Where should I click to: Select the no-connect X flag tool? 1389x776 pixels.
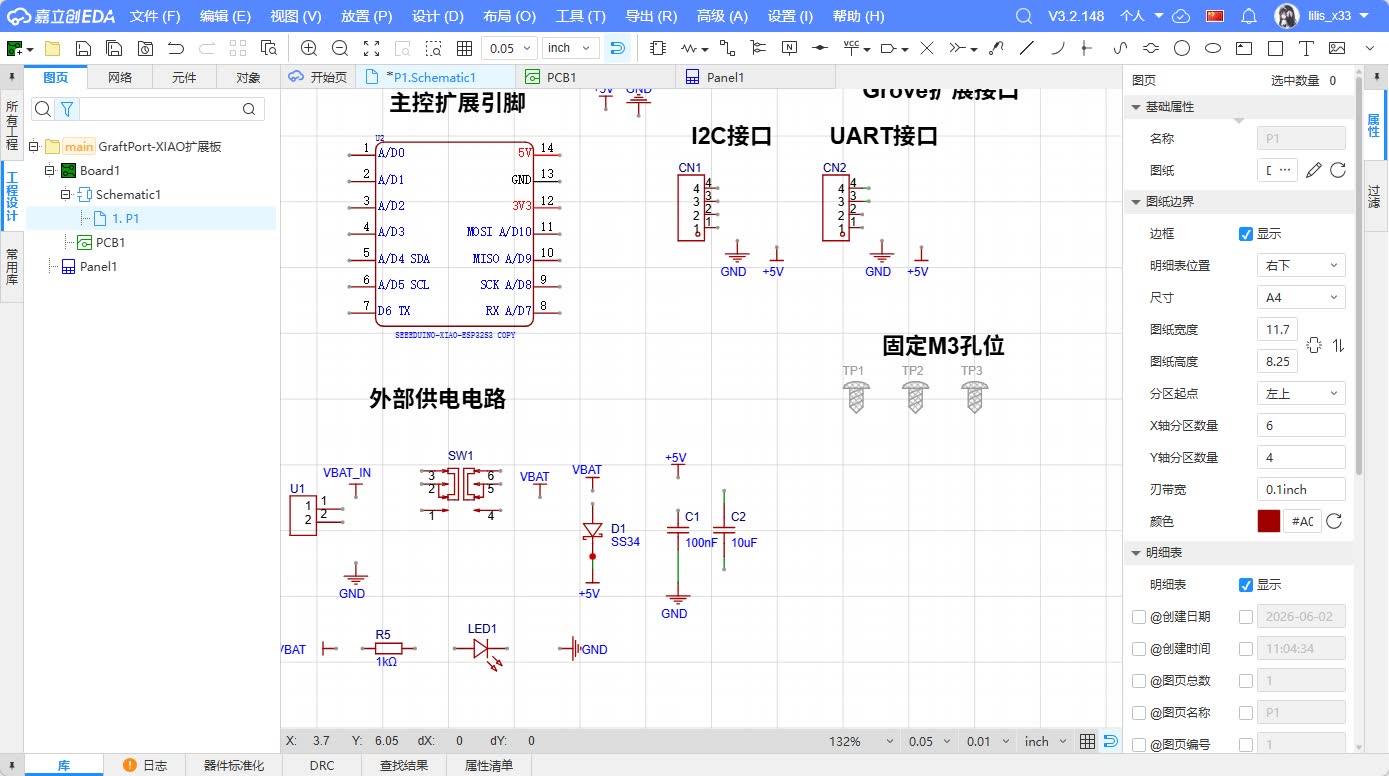[x=927, y=48]
